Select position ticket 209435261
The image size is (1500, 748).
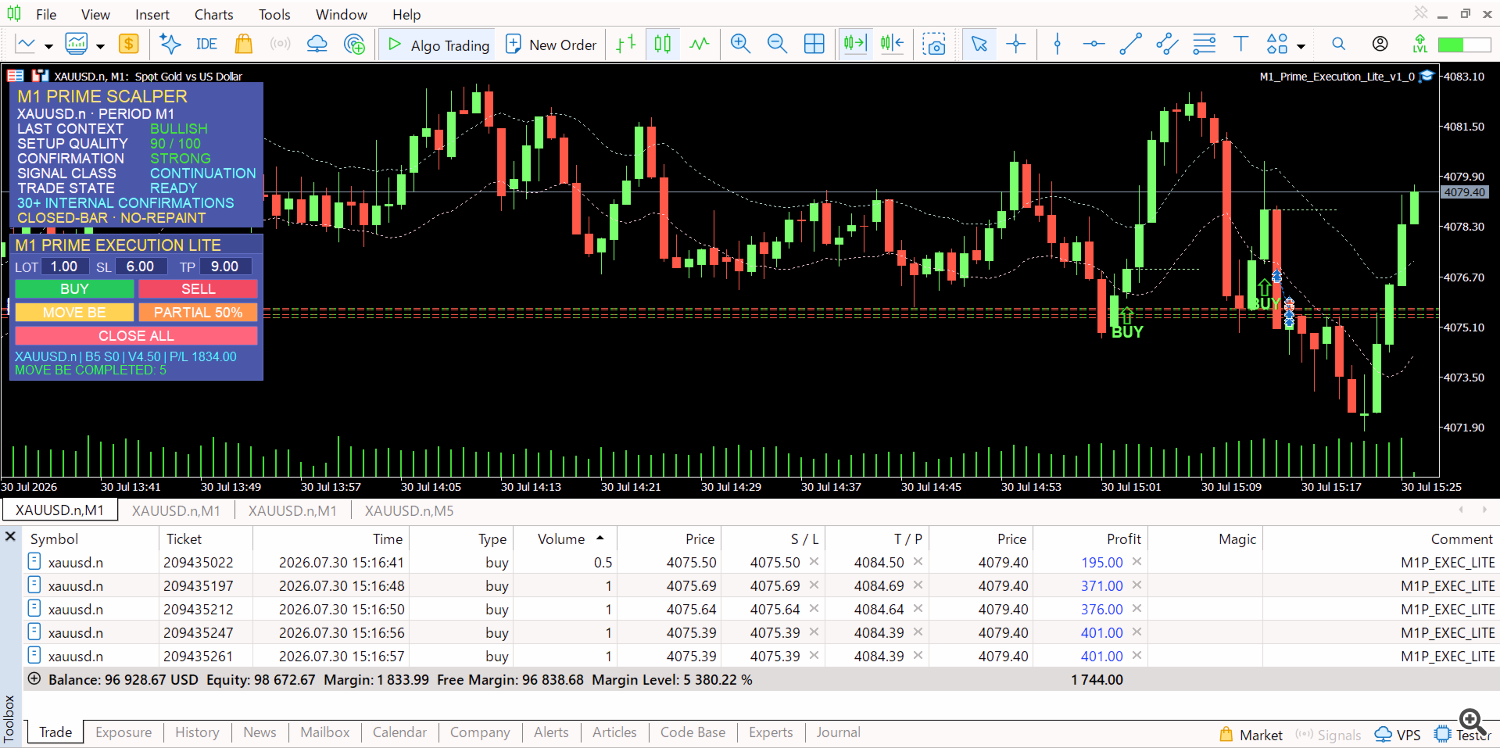click(x=198, y=656)
